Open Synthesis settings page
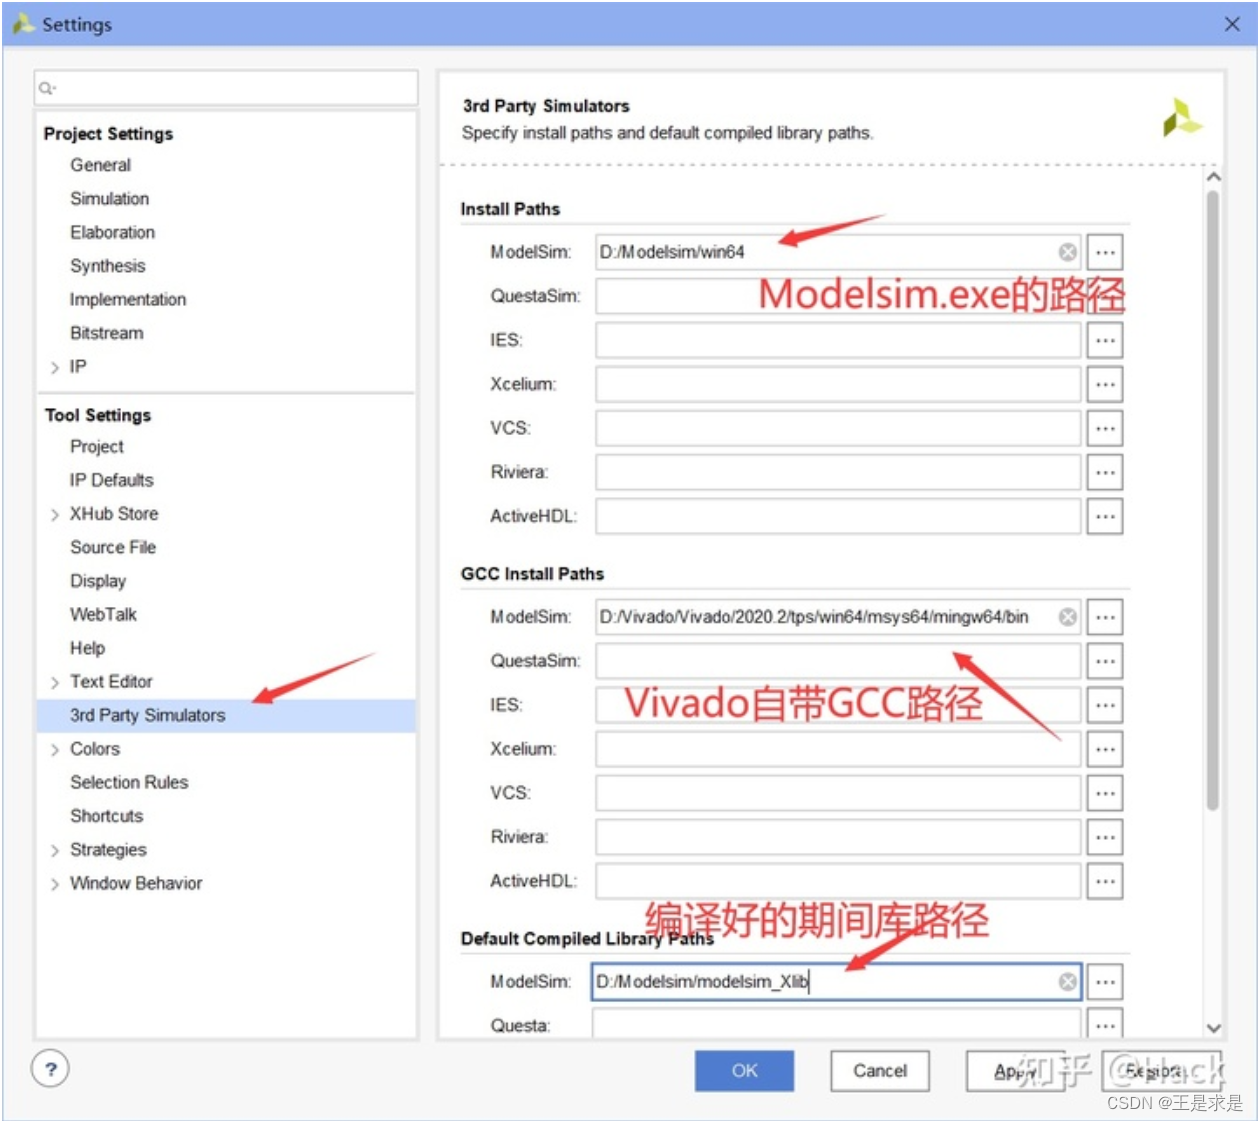 [107, 266]
